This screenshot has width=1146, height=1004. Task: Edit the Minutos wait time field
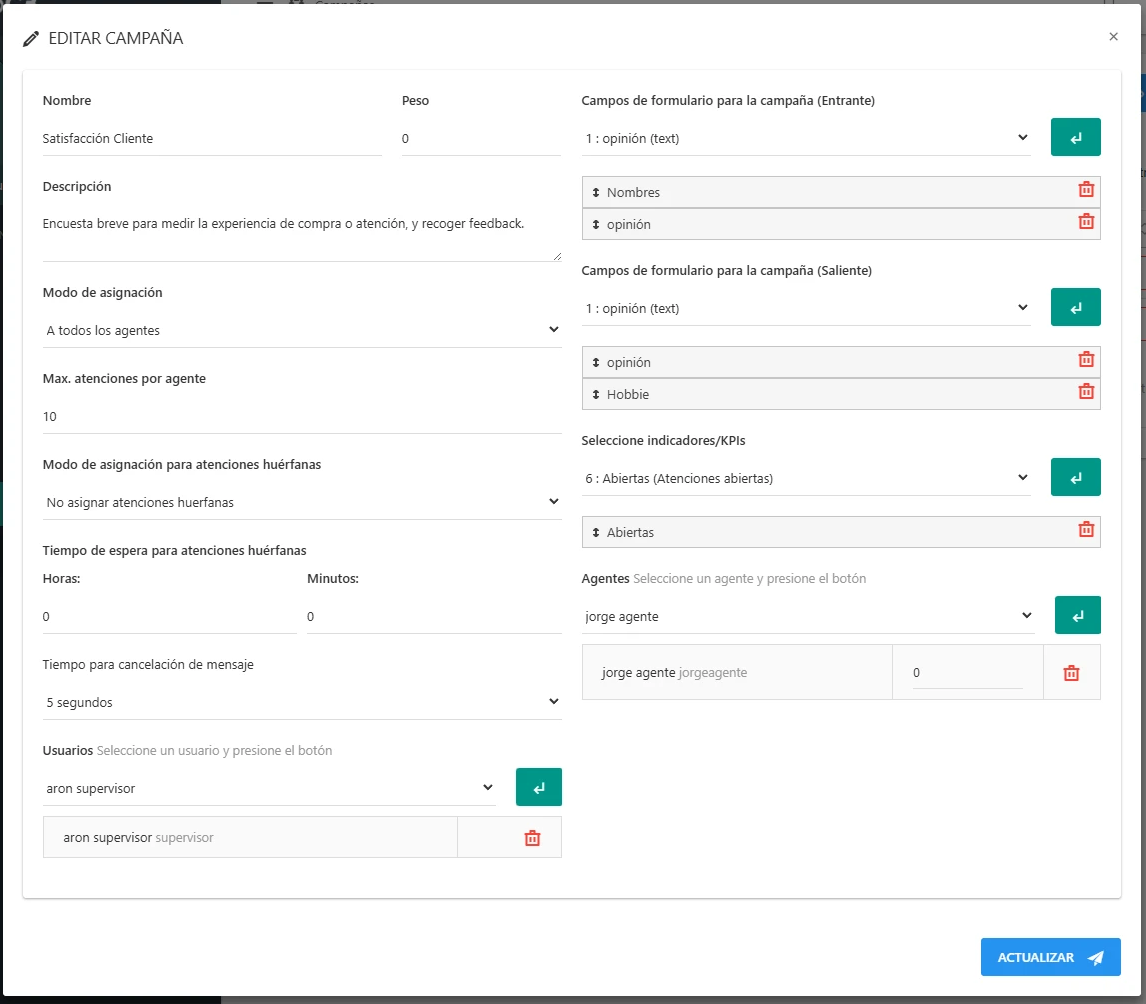coord(434,617)
